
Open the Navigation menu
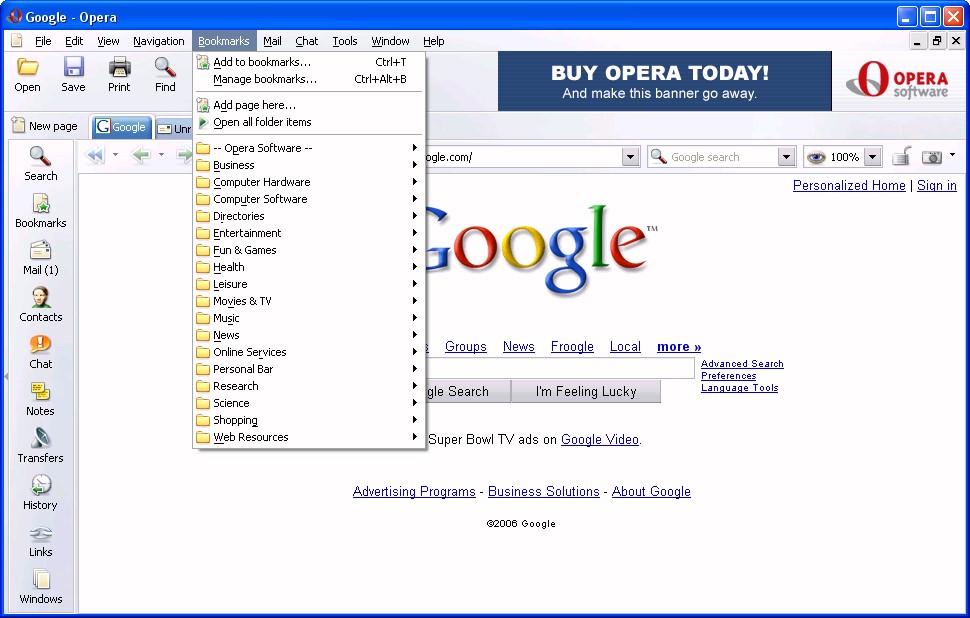158,41
